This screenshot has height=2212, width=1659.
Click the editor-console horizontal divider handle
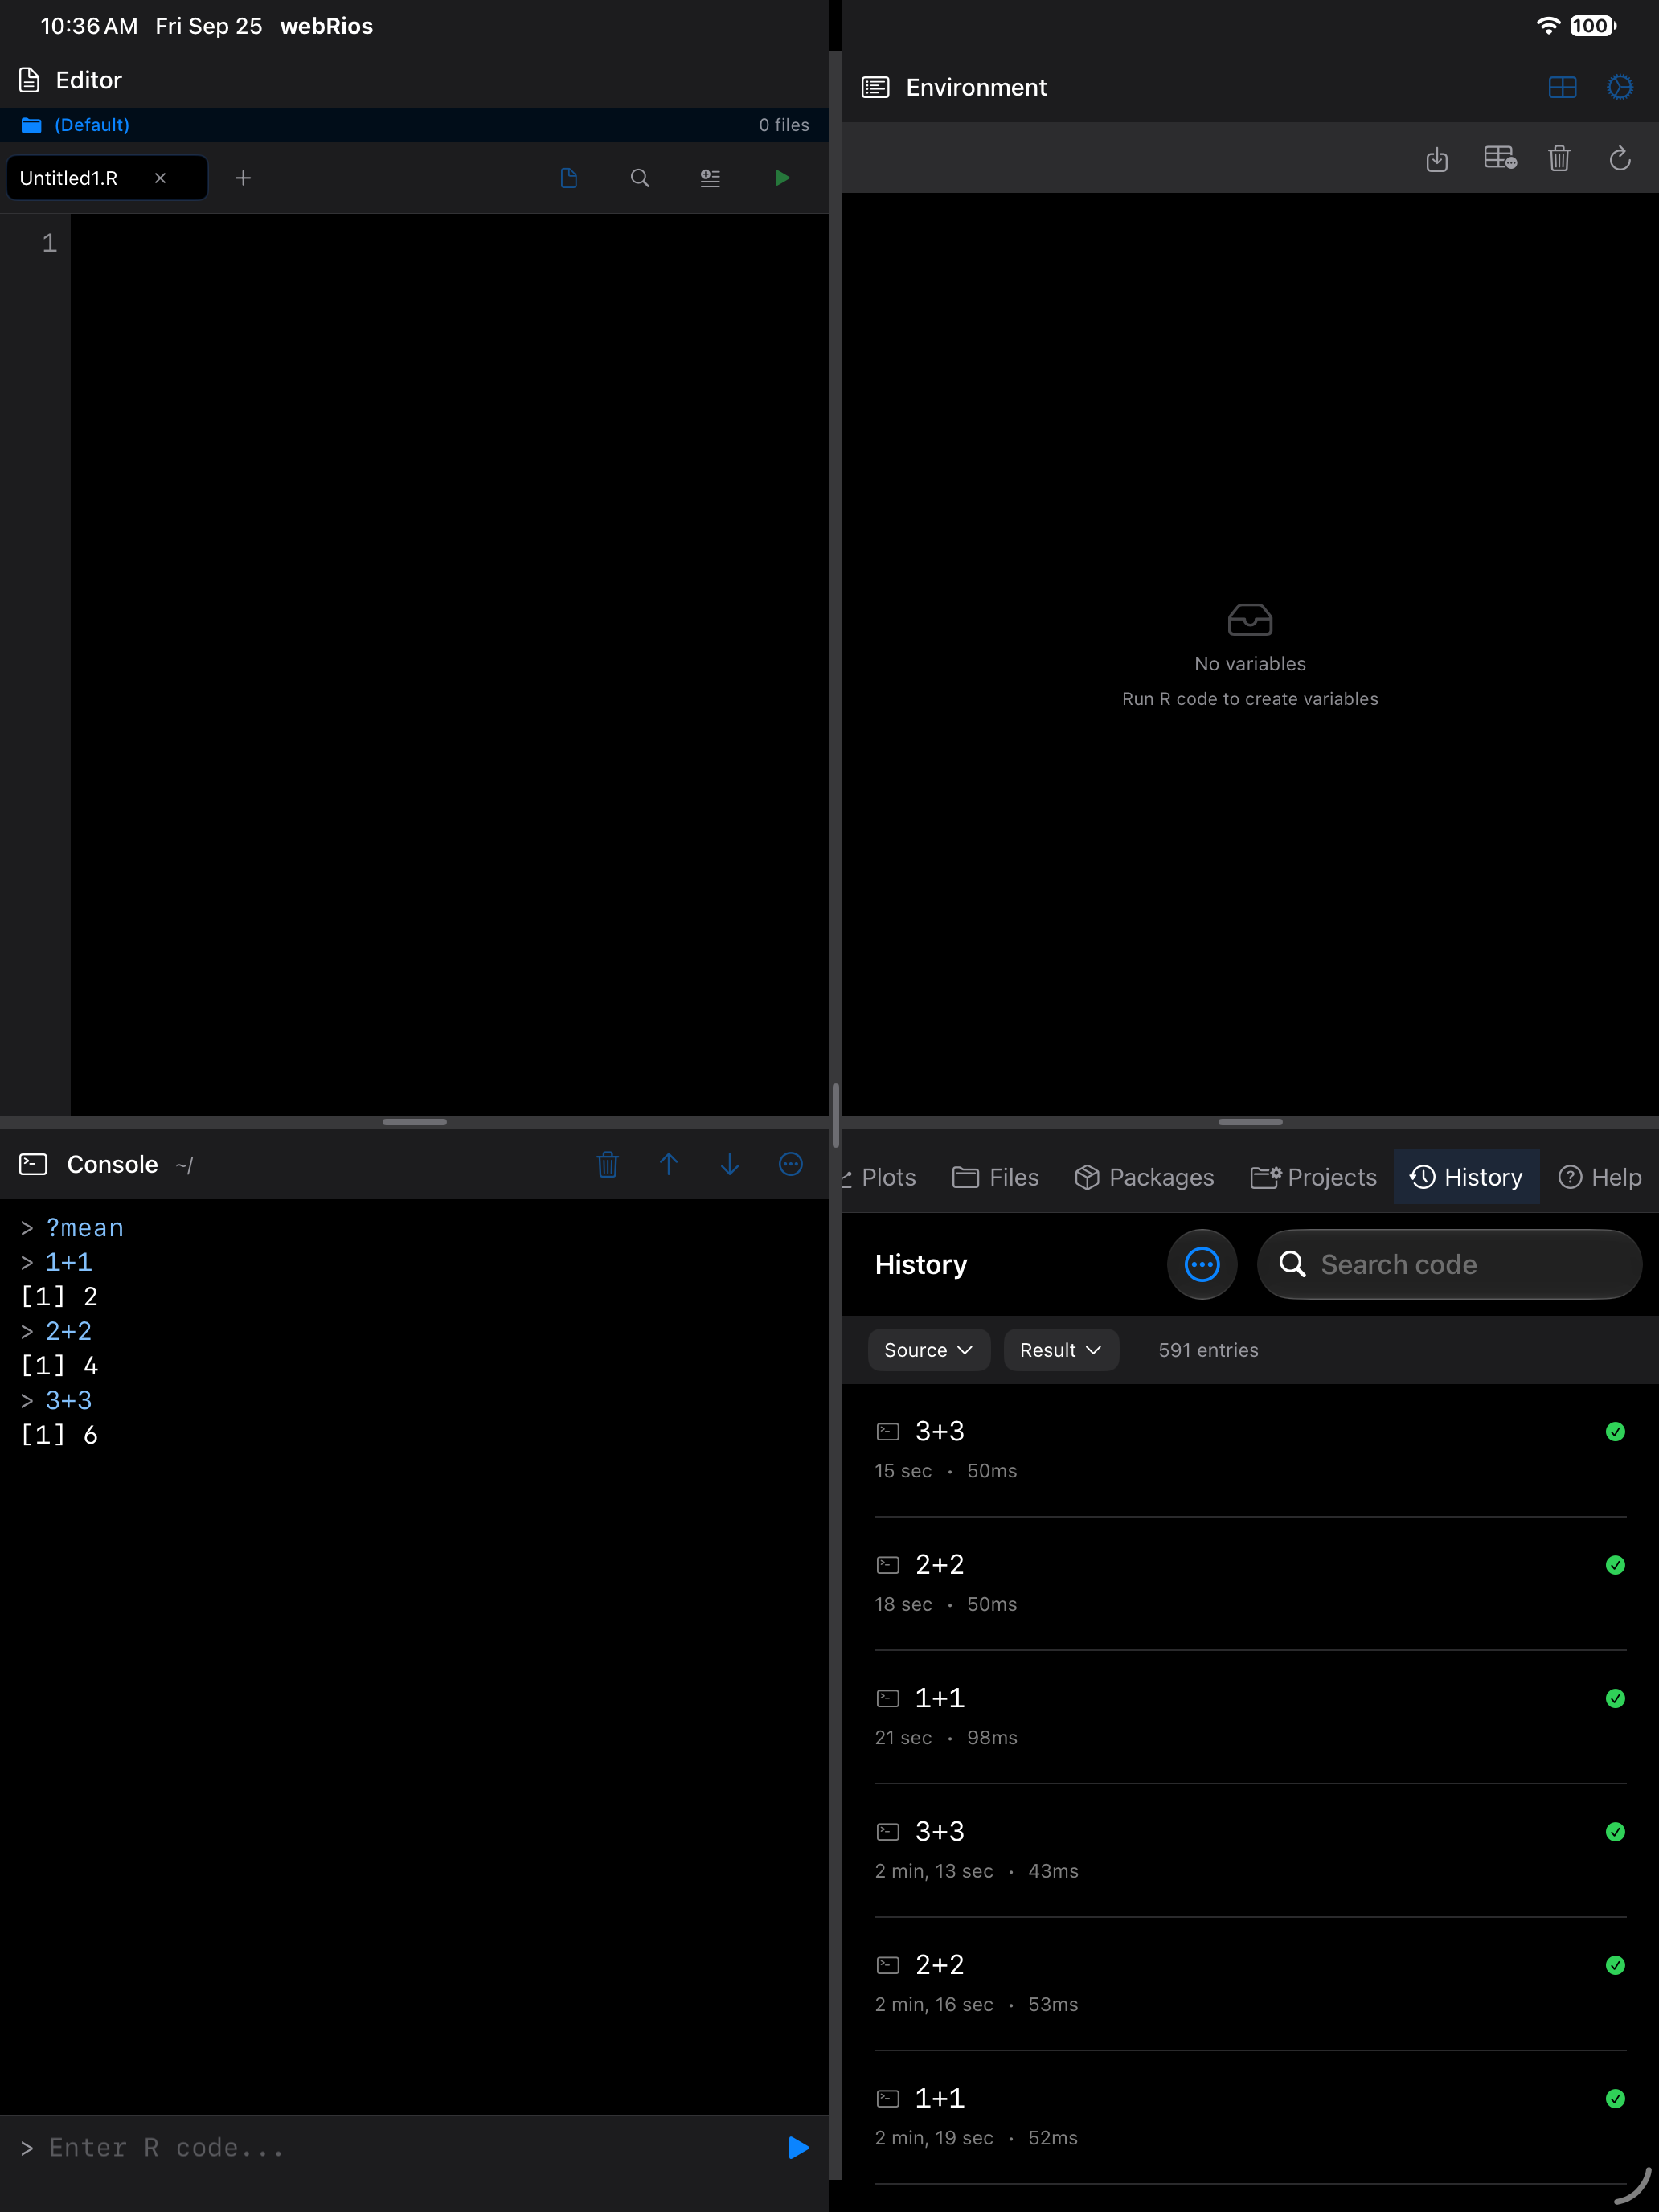tap(414, 1122)
